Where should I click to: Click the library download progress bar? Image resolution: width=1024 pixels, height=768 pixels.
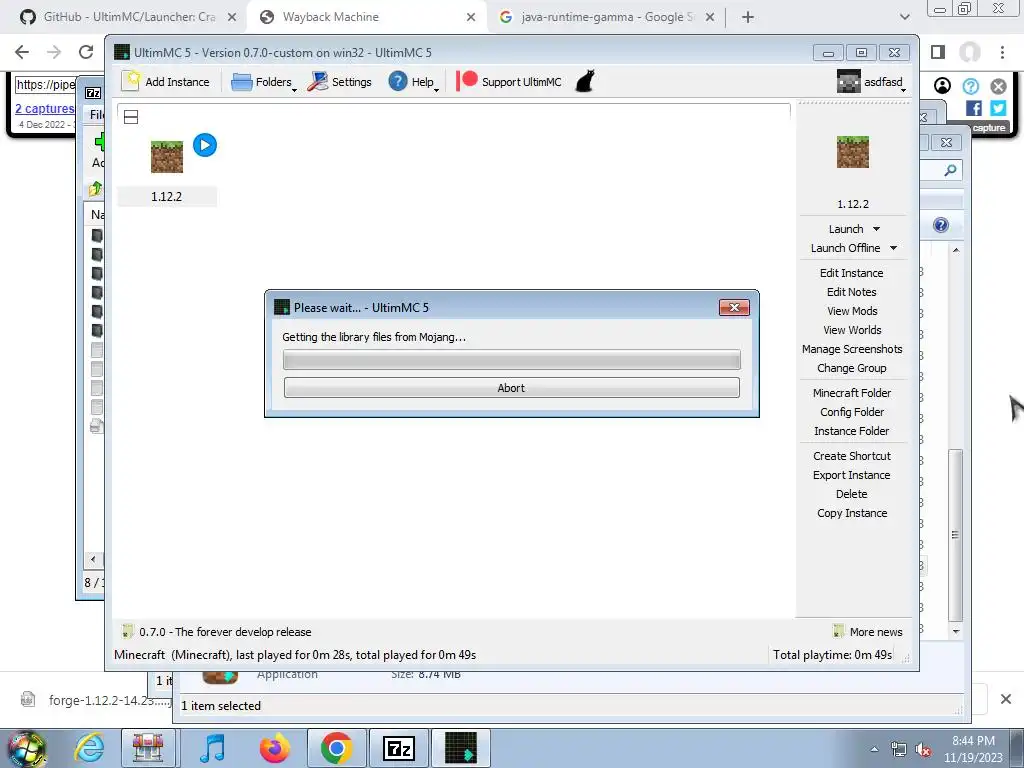coord(511,359)
